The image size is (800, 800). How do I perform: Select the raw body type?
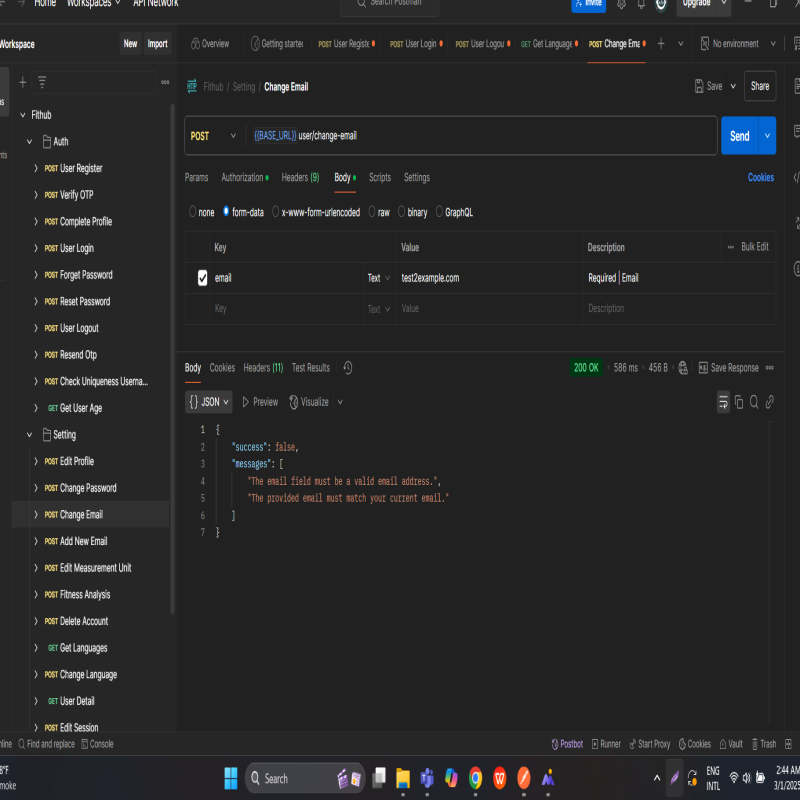click(x=378, y=212)
